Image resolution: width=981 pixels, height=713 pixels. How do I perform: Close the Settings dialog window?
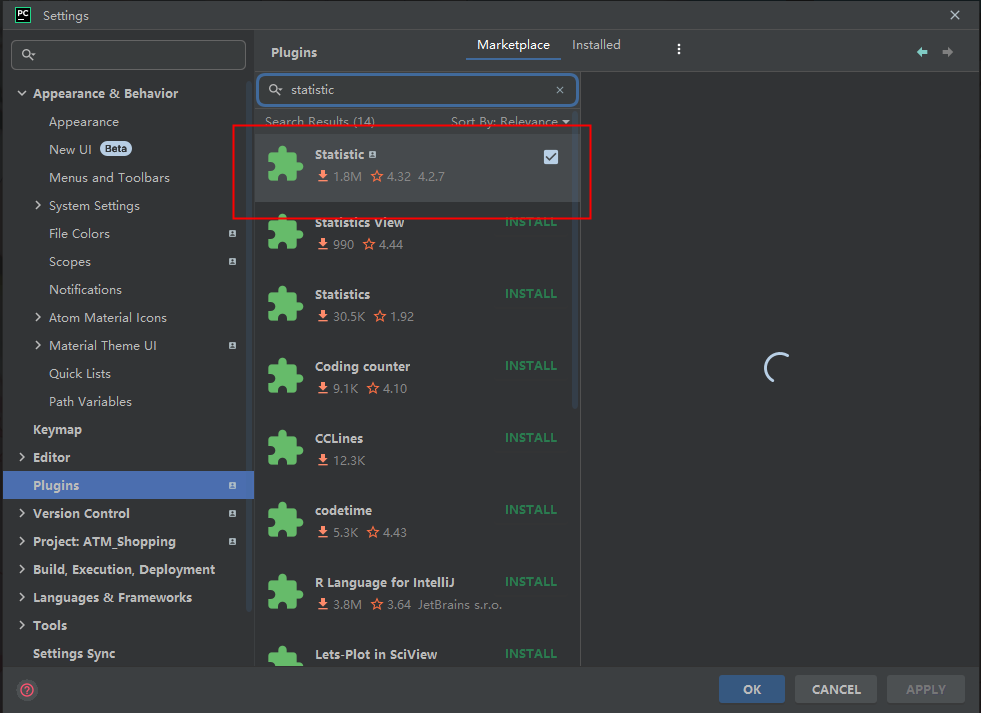tap(955, 15)
